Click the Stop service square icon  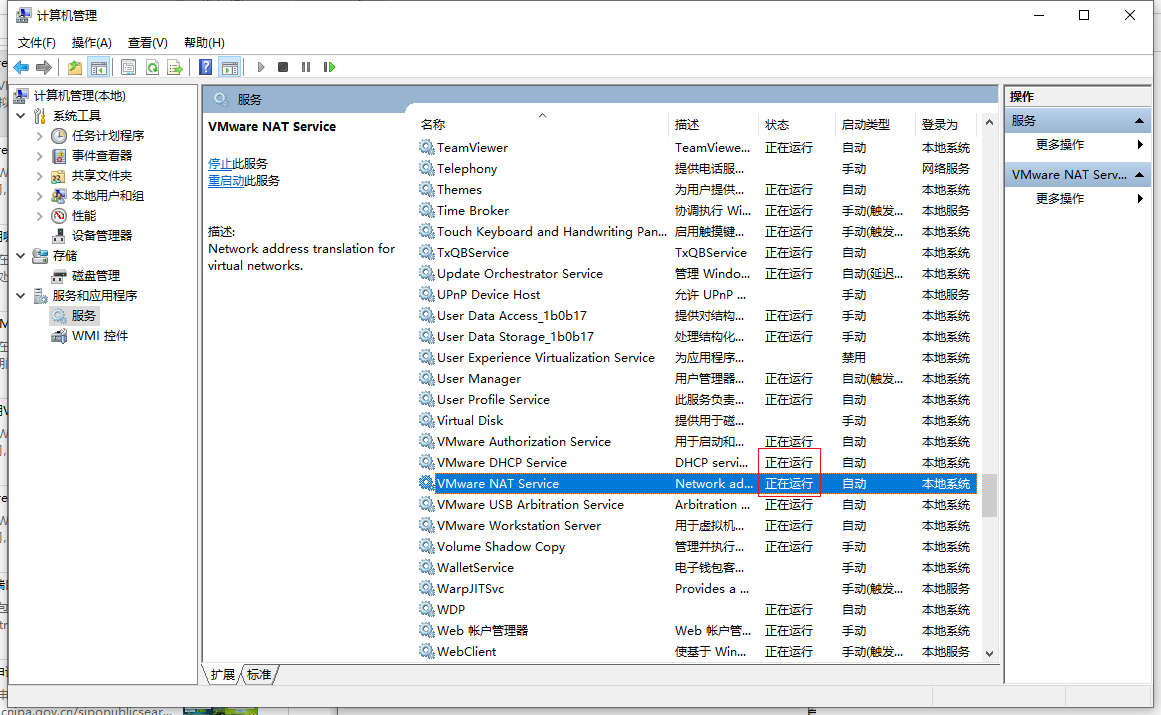[x=283, y=67]
